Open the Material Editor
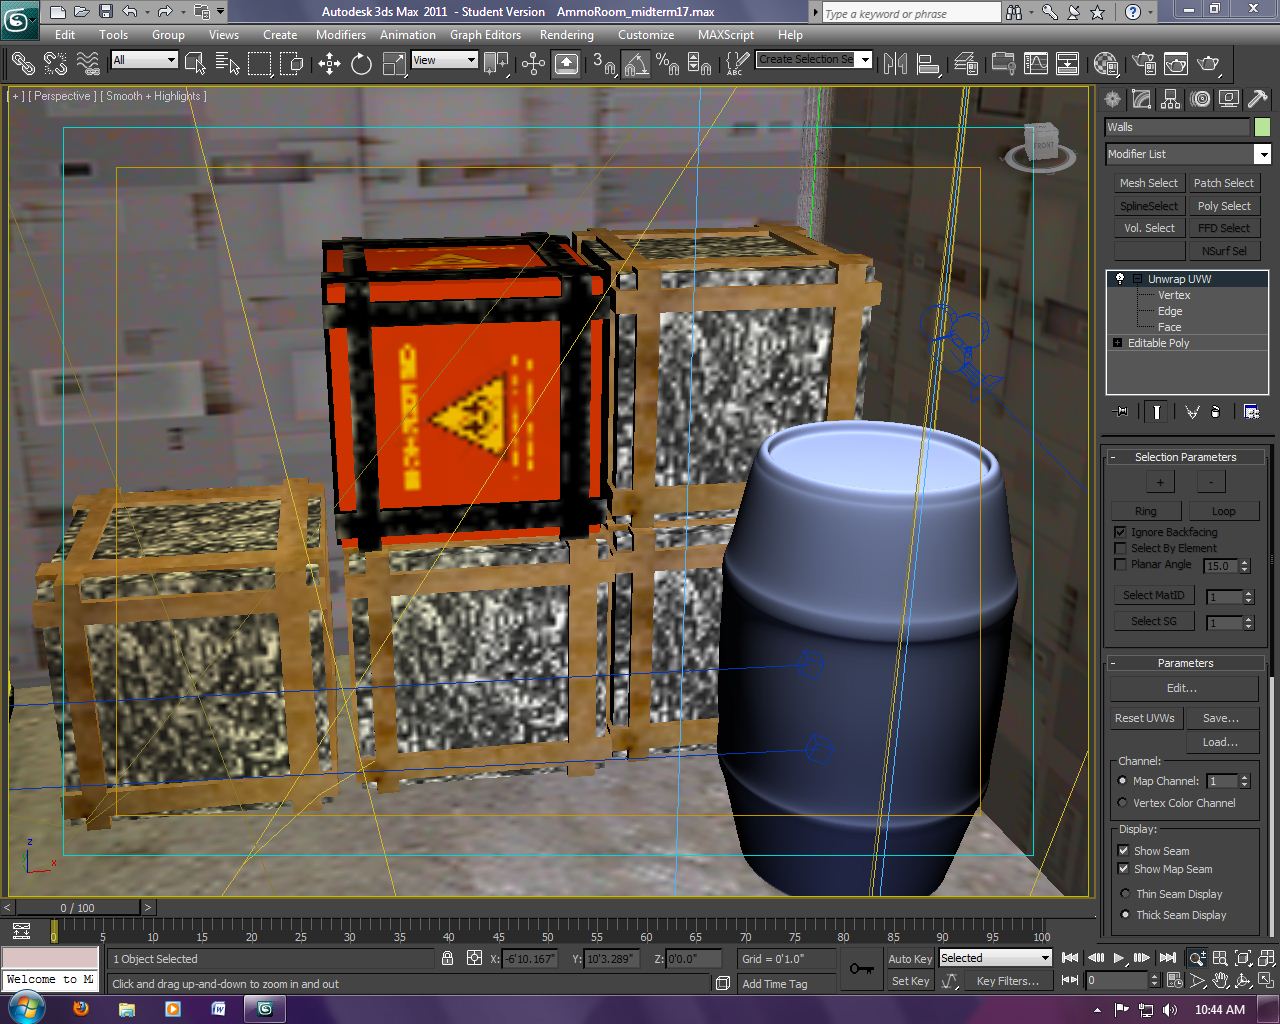This screenshot has height=1024, width=1280. (x=1106, y=64)
